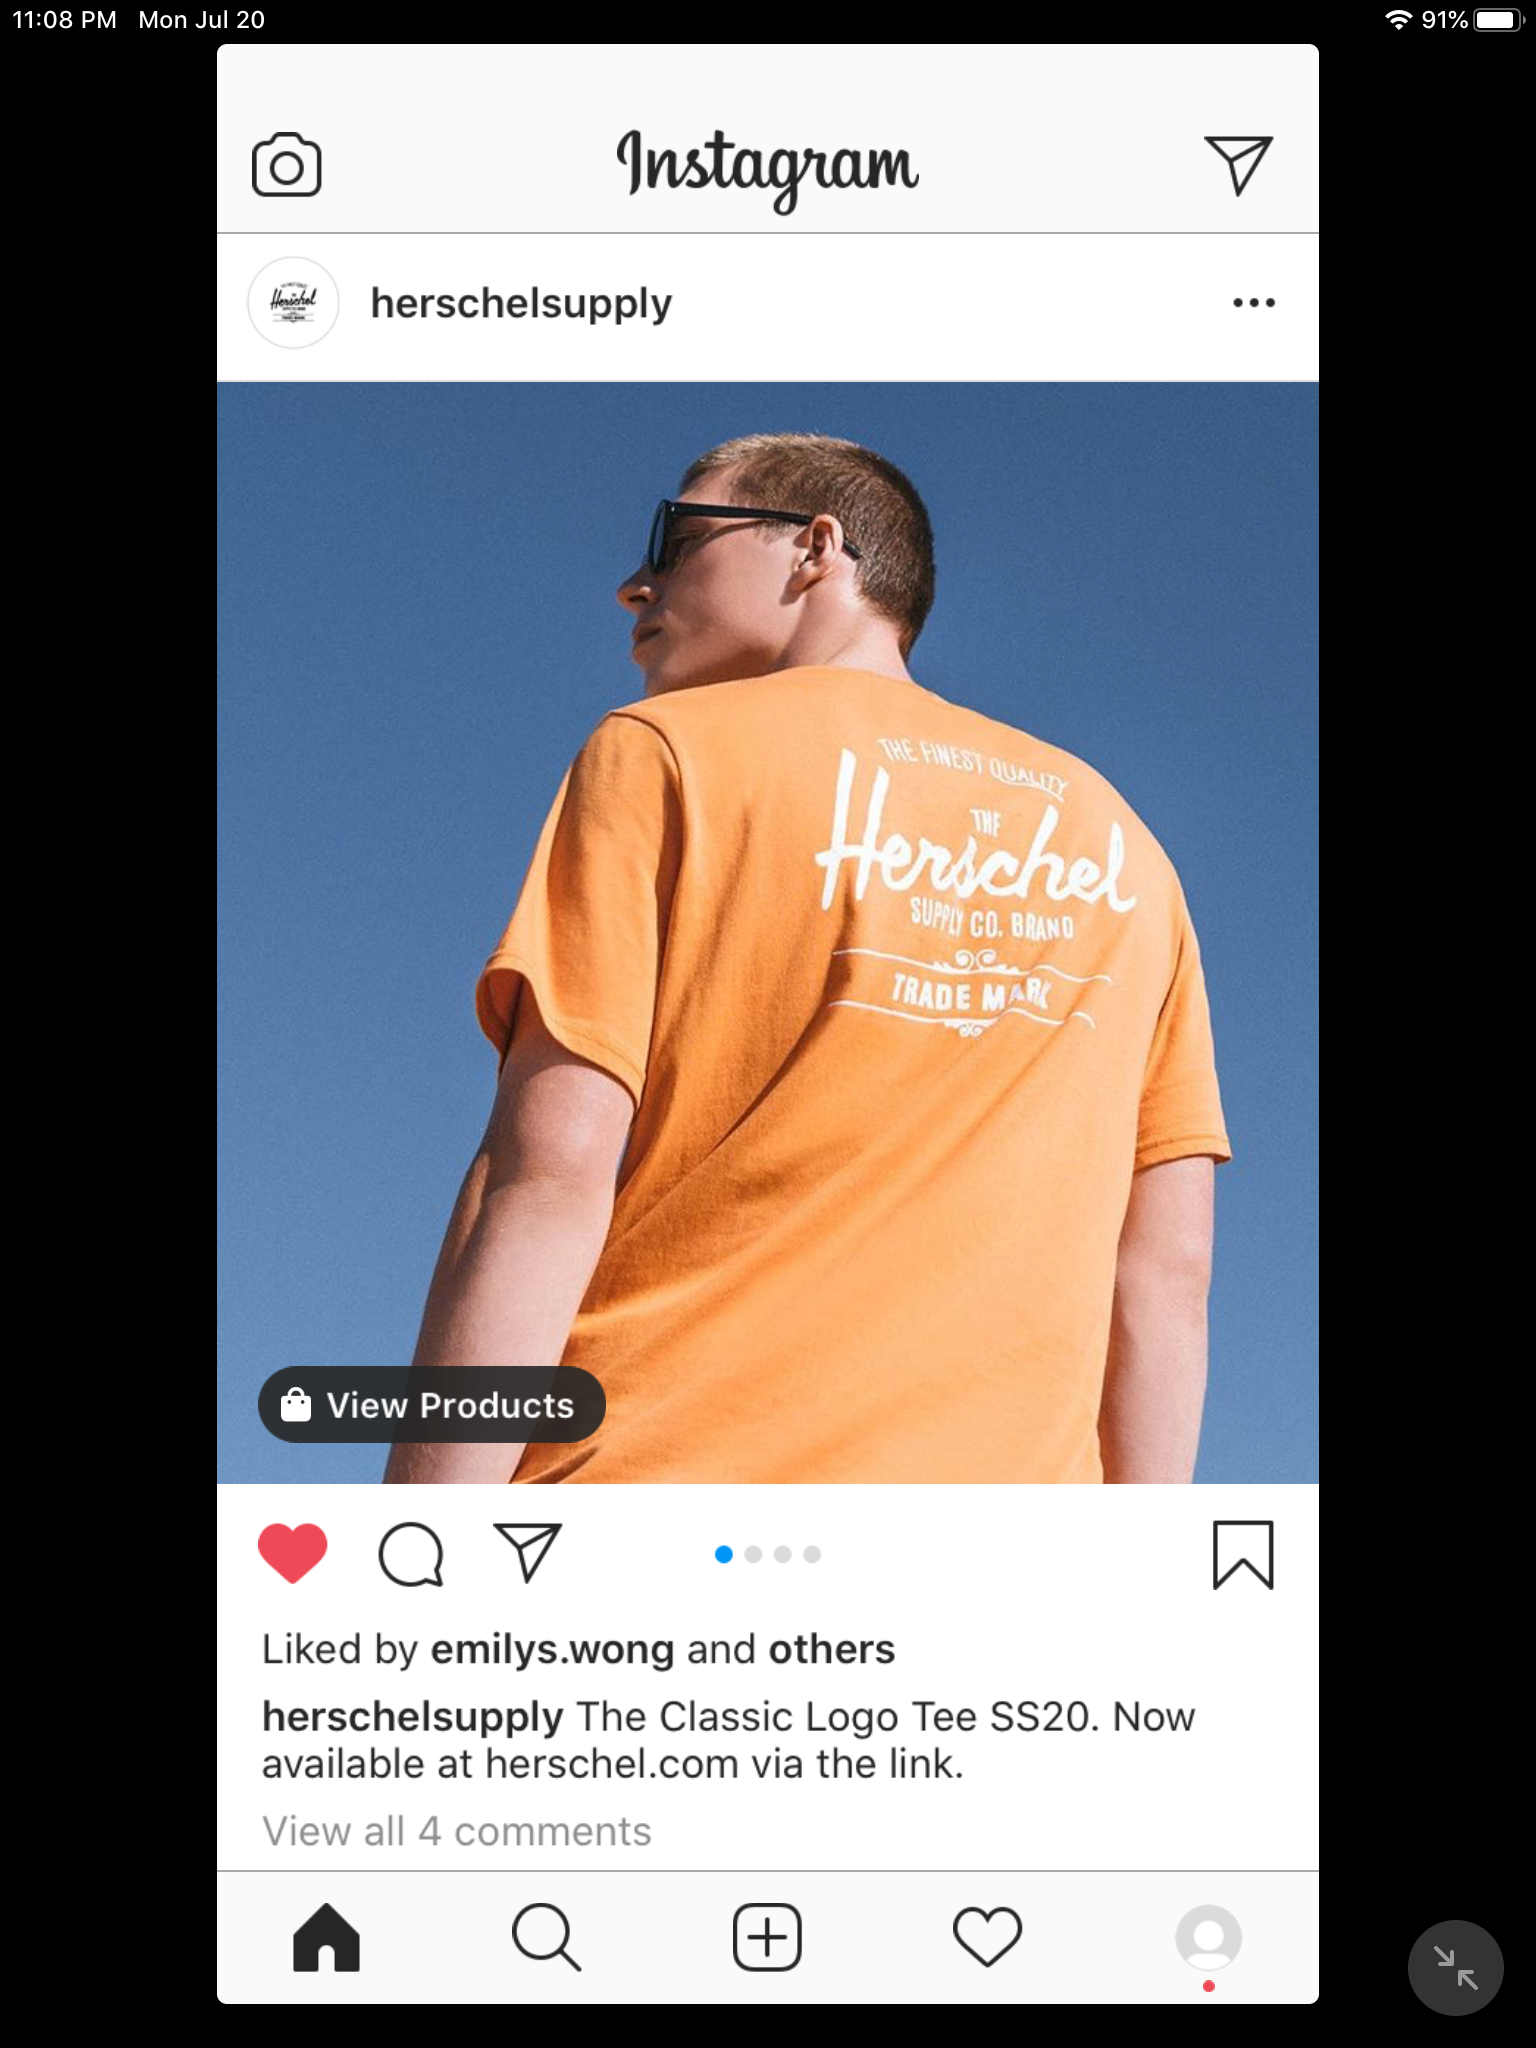Tap the shrink arrows icon bottom corner
1536x2048 pixels.
coord(1455,1968)
